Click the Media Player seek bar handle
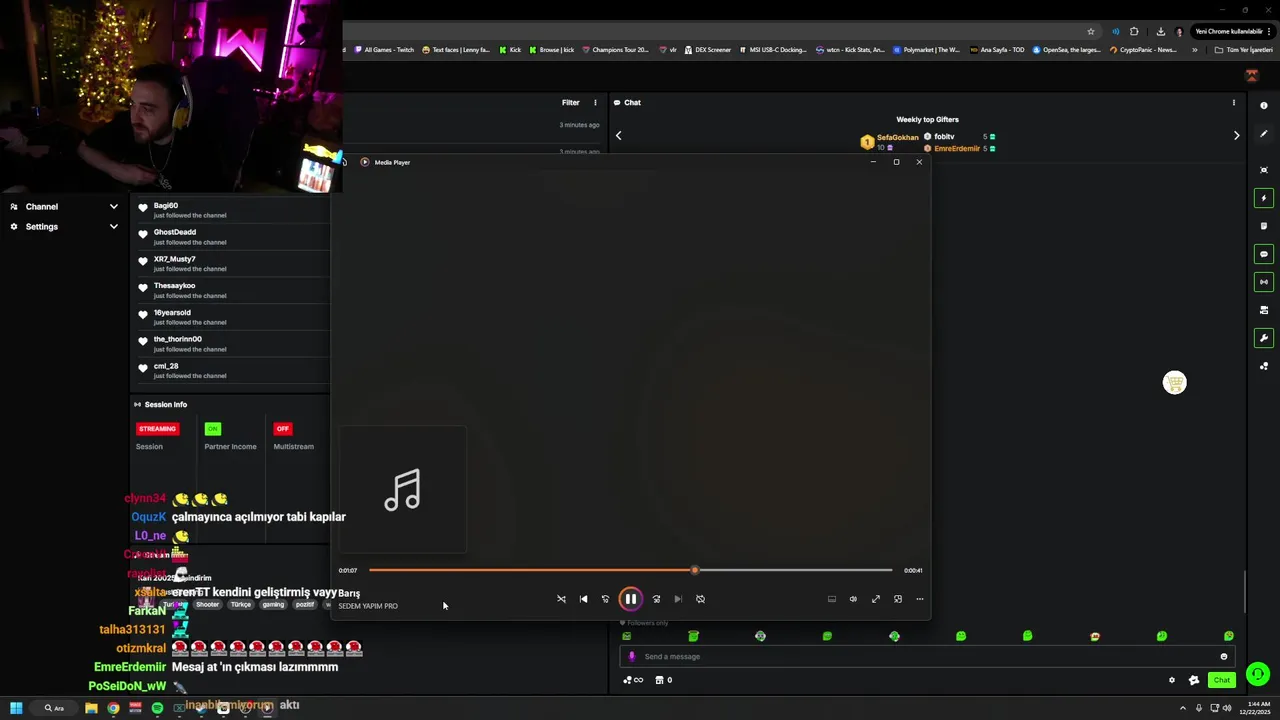The width and height of the screenshot is (1280, 720). (695, 570)
